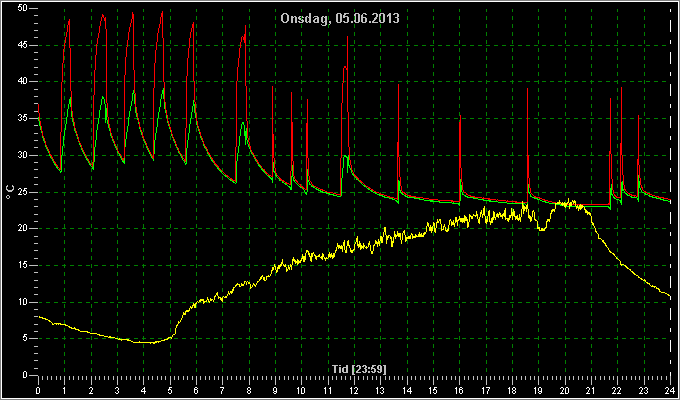Image resolution: width=680 pixels, height=400 pixels.
Task: Click the 10 value on temperature axis
Action: coord(22,302)
